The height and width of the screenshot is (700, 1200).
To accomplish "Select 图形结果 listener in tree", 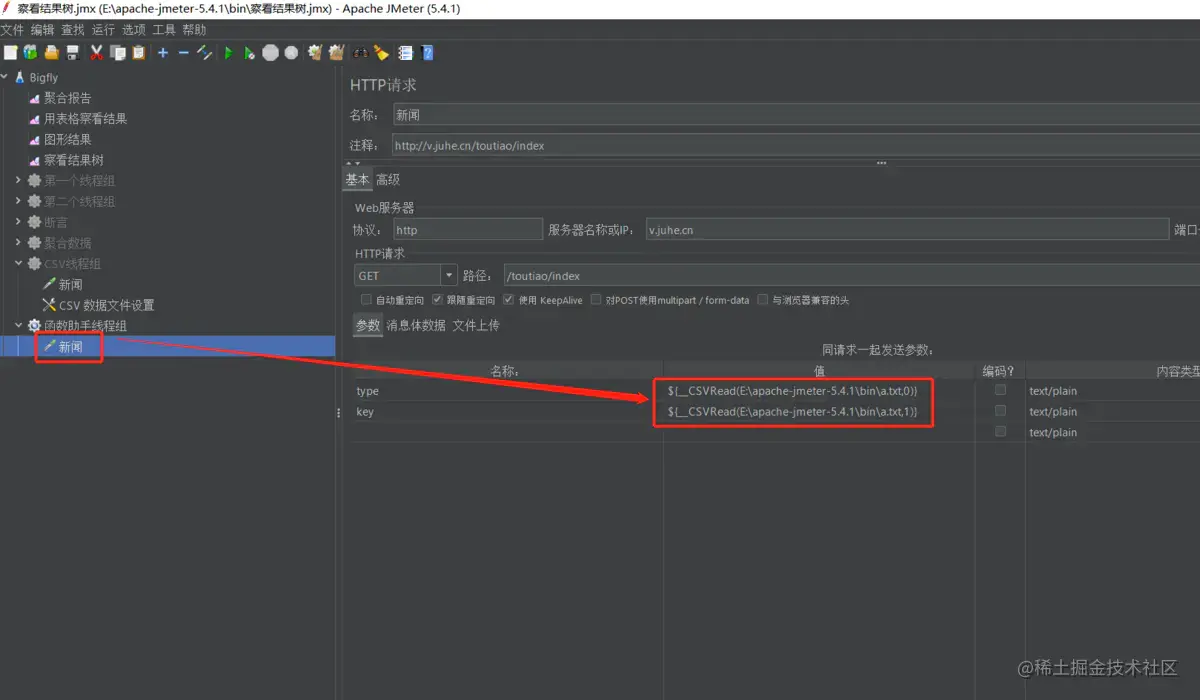I will (x=67, y=140).
